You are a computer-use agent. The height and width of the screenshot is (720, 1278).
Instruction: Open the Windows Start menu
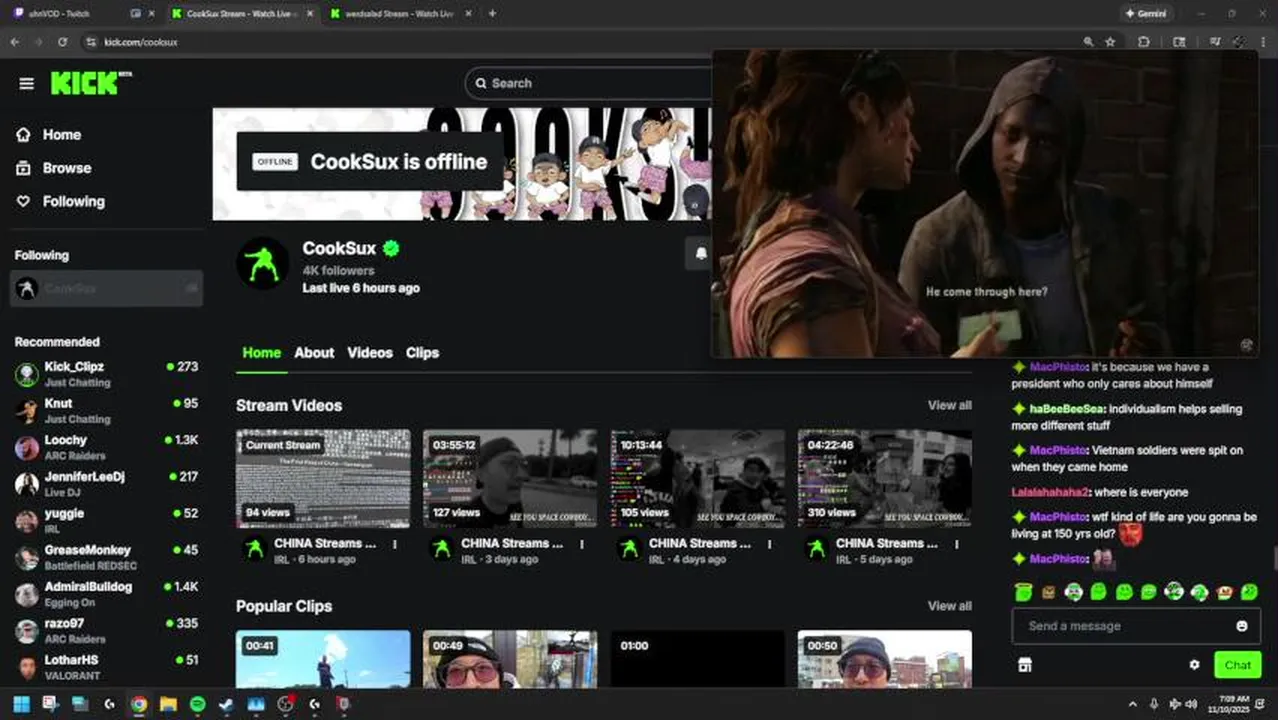click(x=21, y=704)
